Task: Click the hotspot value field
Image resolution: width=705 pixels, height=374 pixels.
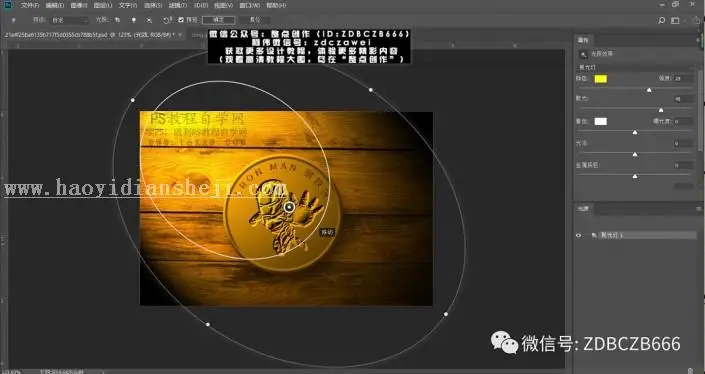Action: coord(683,99)
